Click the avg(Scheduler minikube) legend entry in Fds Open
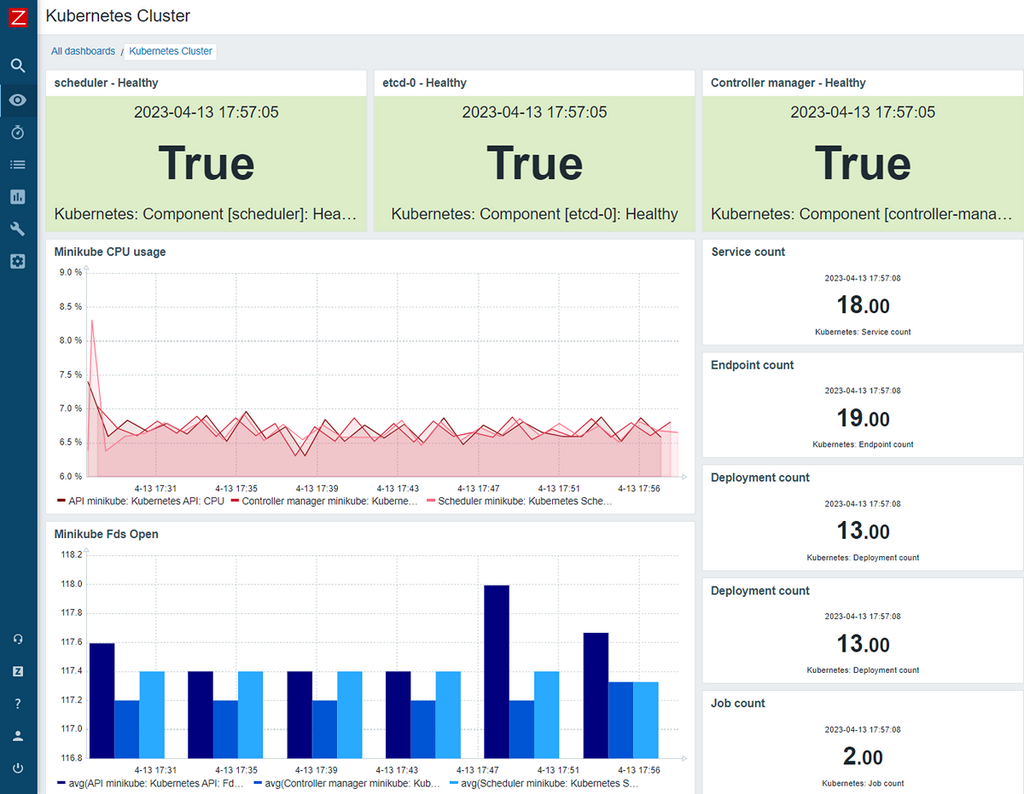 click(x=544, y=784)
